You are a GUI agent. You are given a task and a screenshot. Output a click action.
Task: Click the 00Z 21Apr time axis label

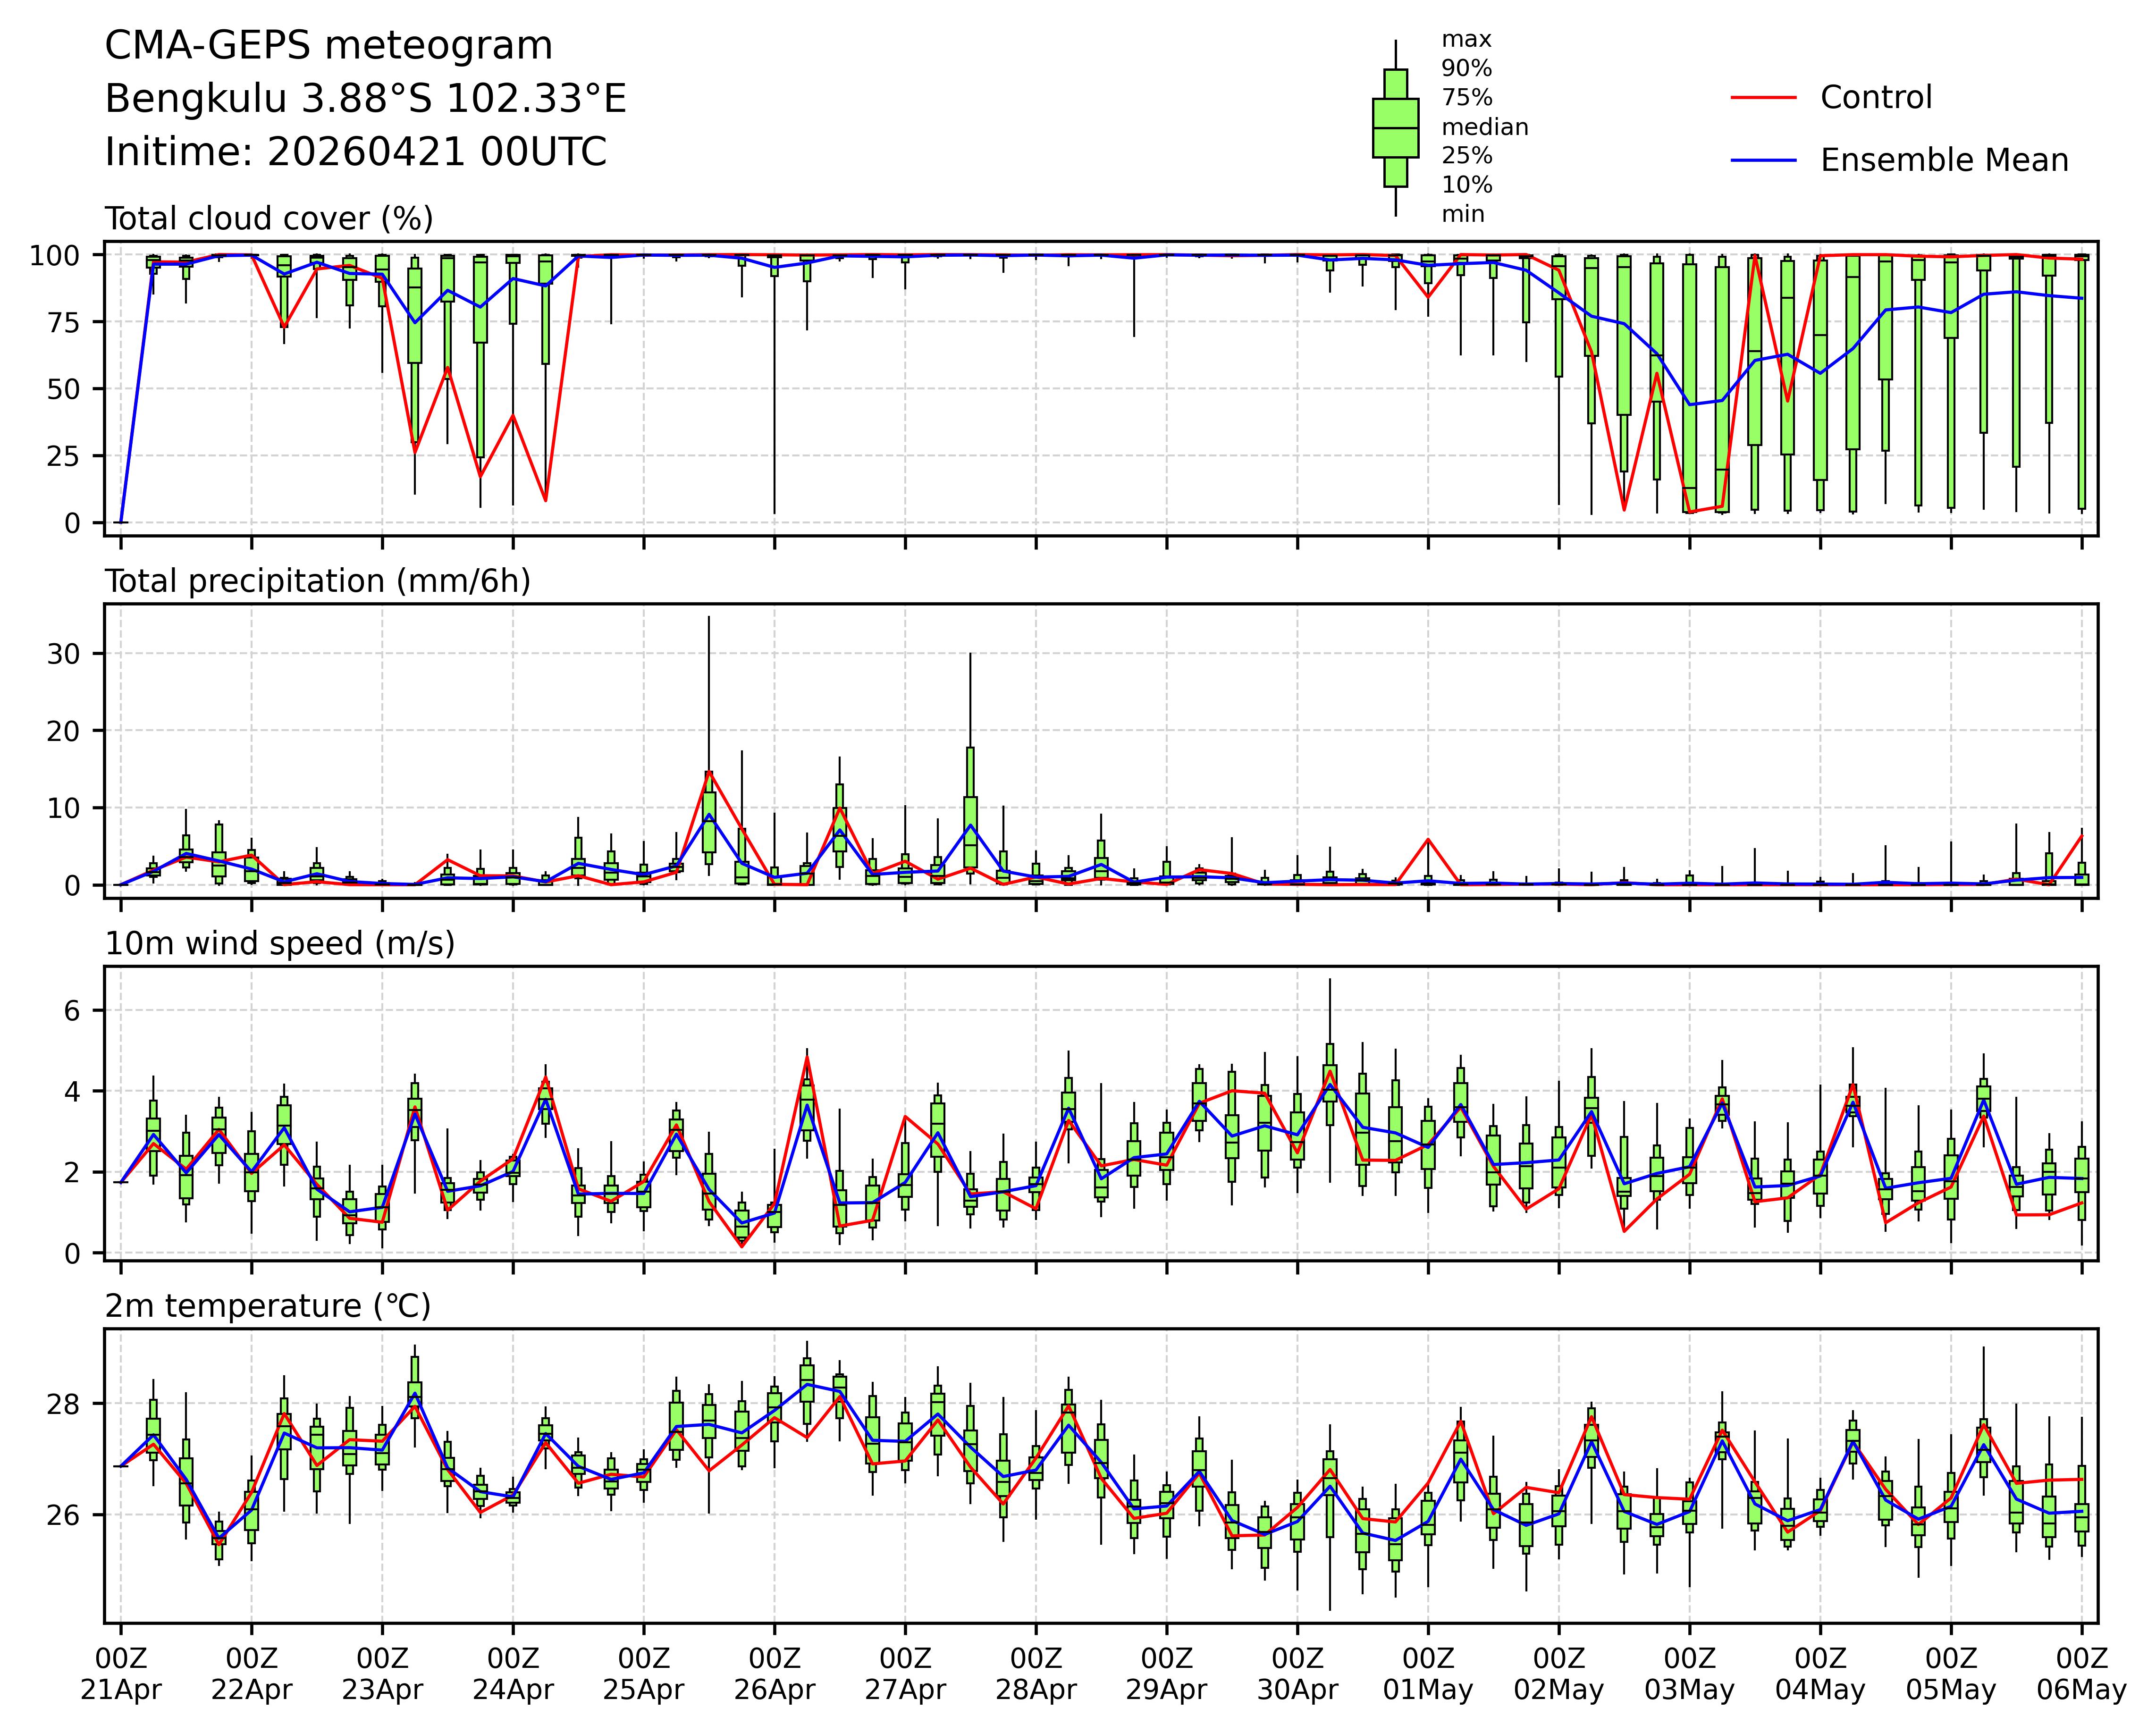[121, 1675]
